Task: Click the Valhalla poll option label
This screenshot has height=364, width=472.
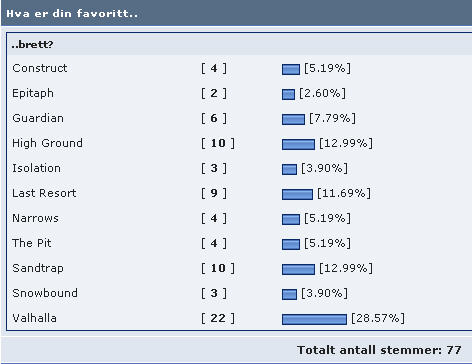Action: tap(34, 318)
